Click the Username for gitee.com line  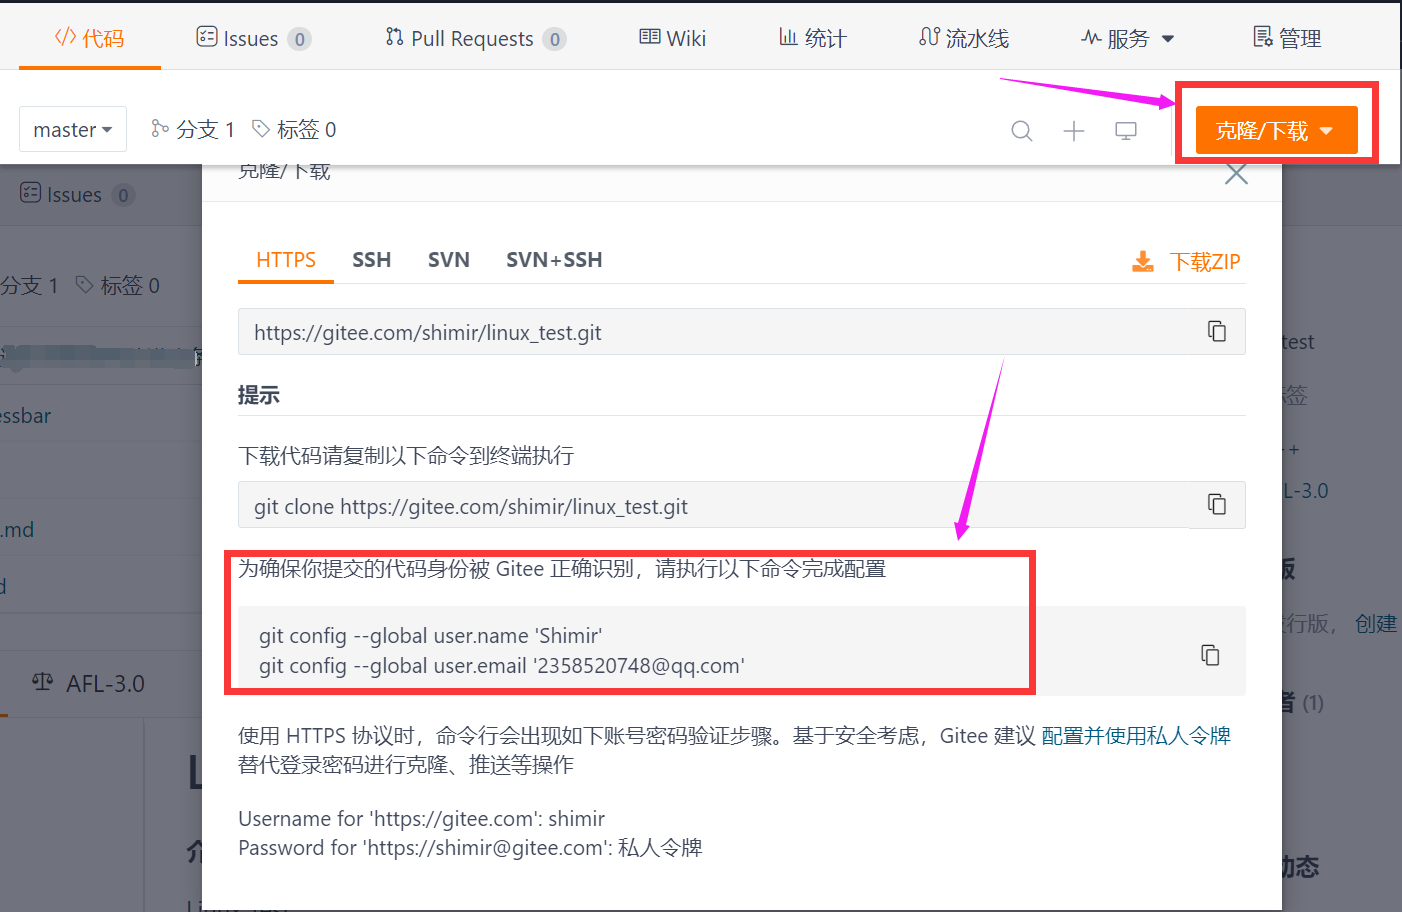pyautogui.click(x=421, y=819)
